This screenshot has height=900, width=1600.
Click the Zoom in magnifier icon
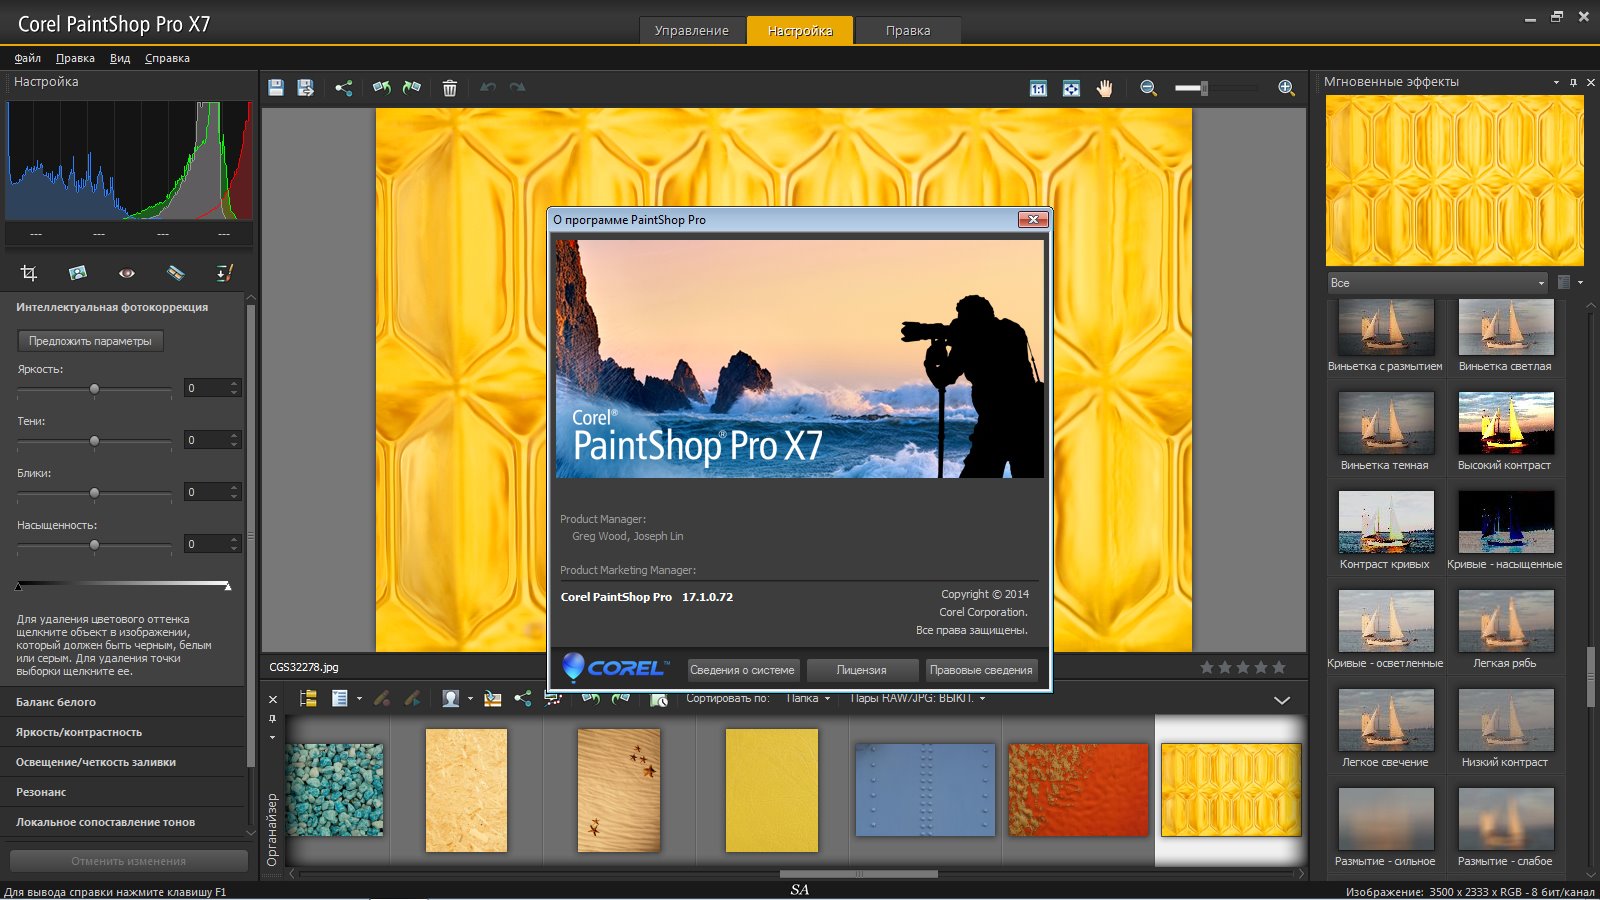point(1286,88)
